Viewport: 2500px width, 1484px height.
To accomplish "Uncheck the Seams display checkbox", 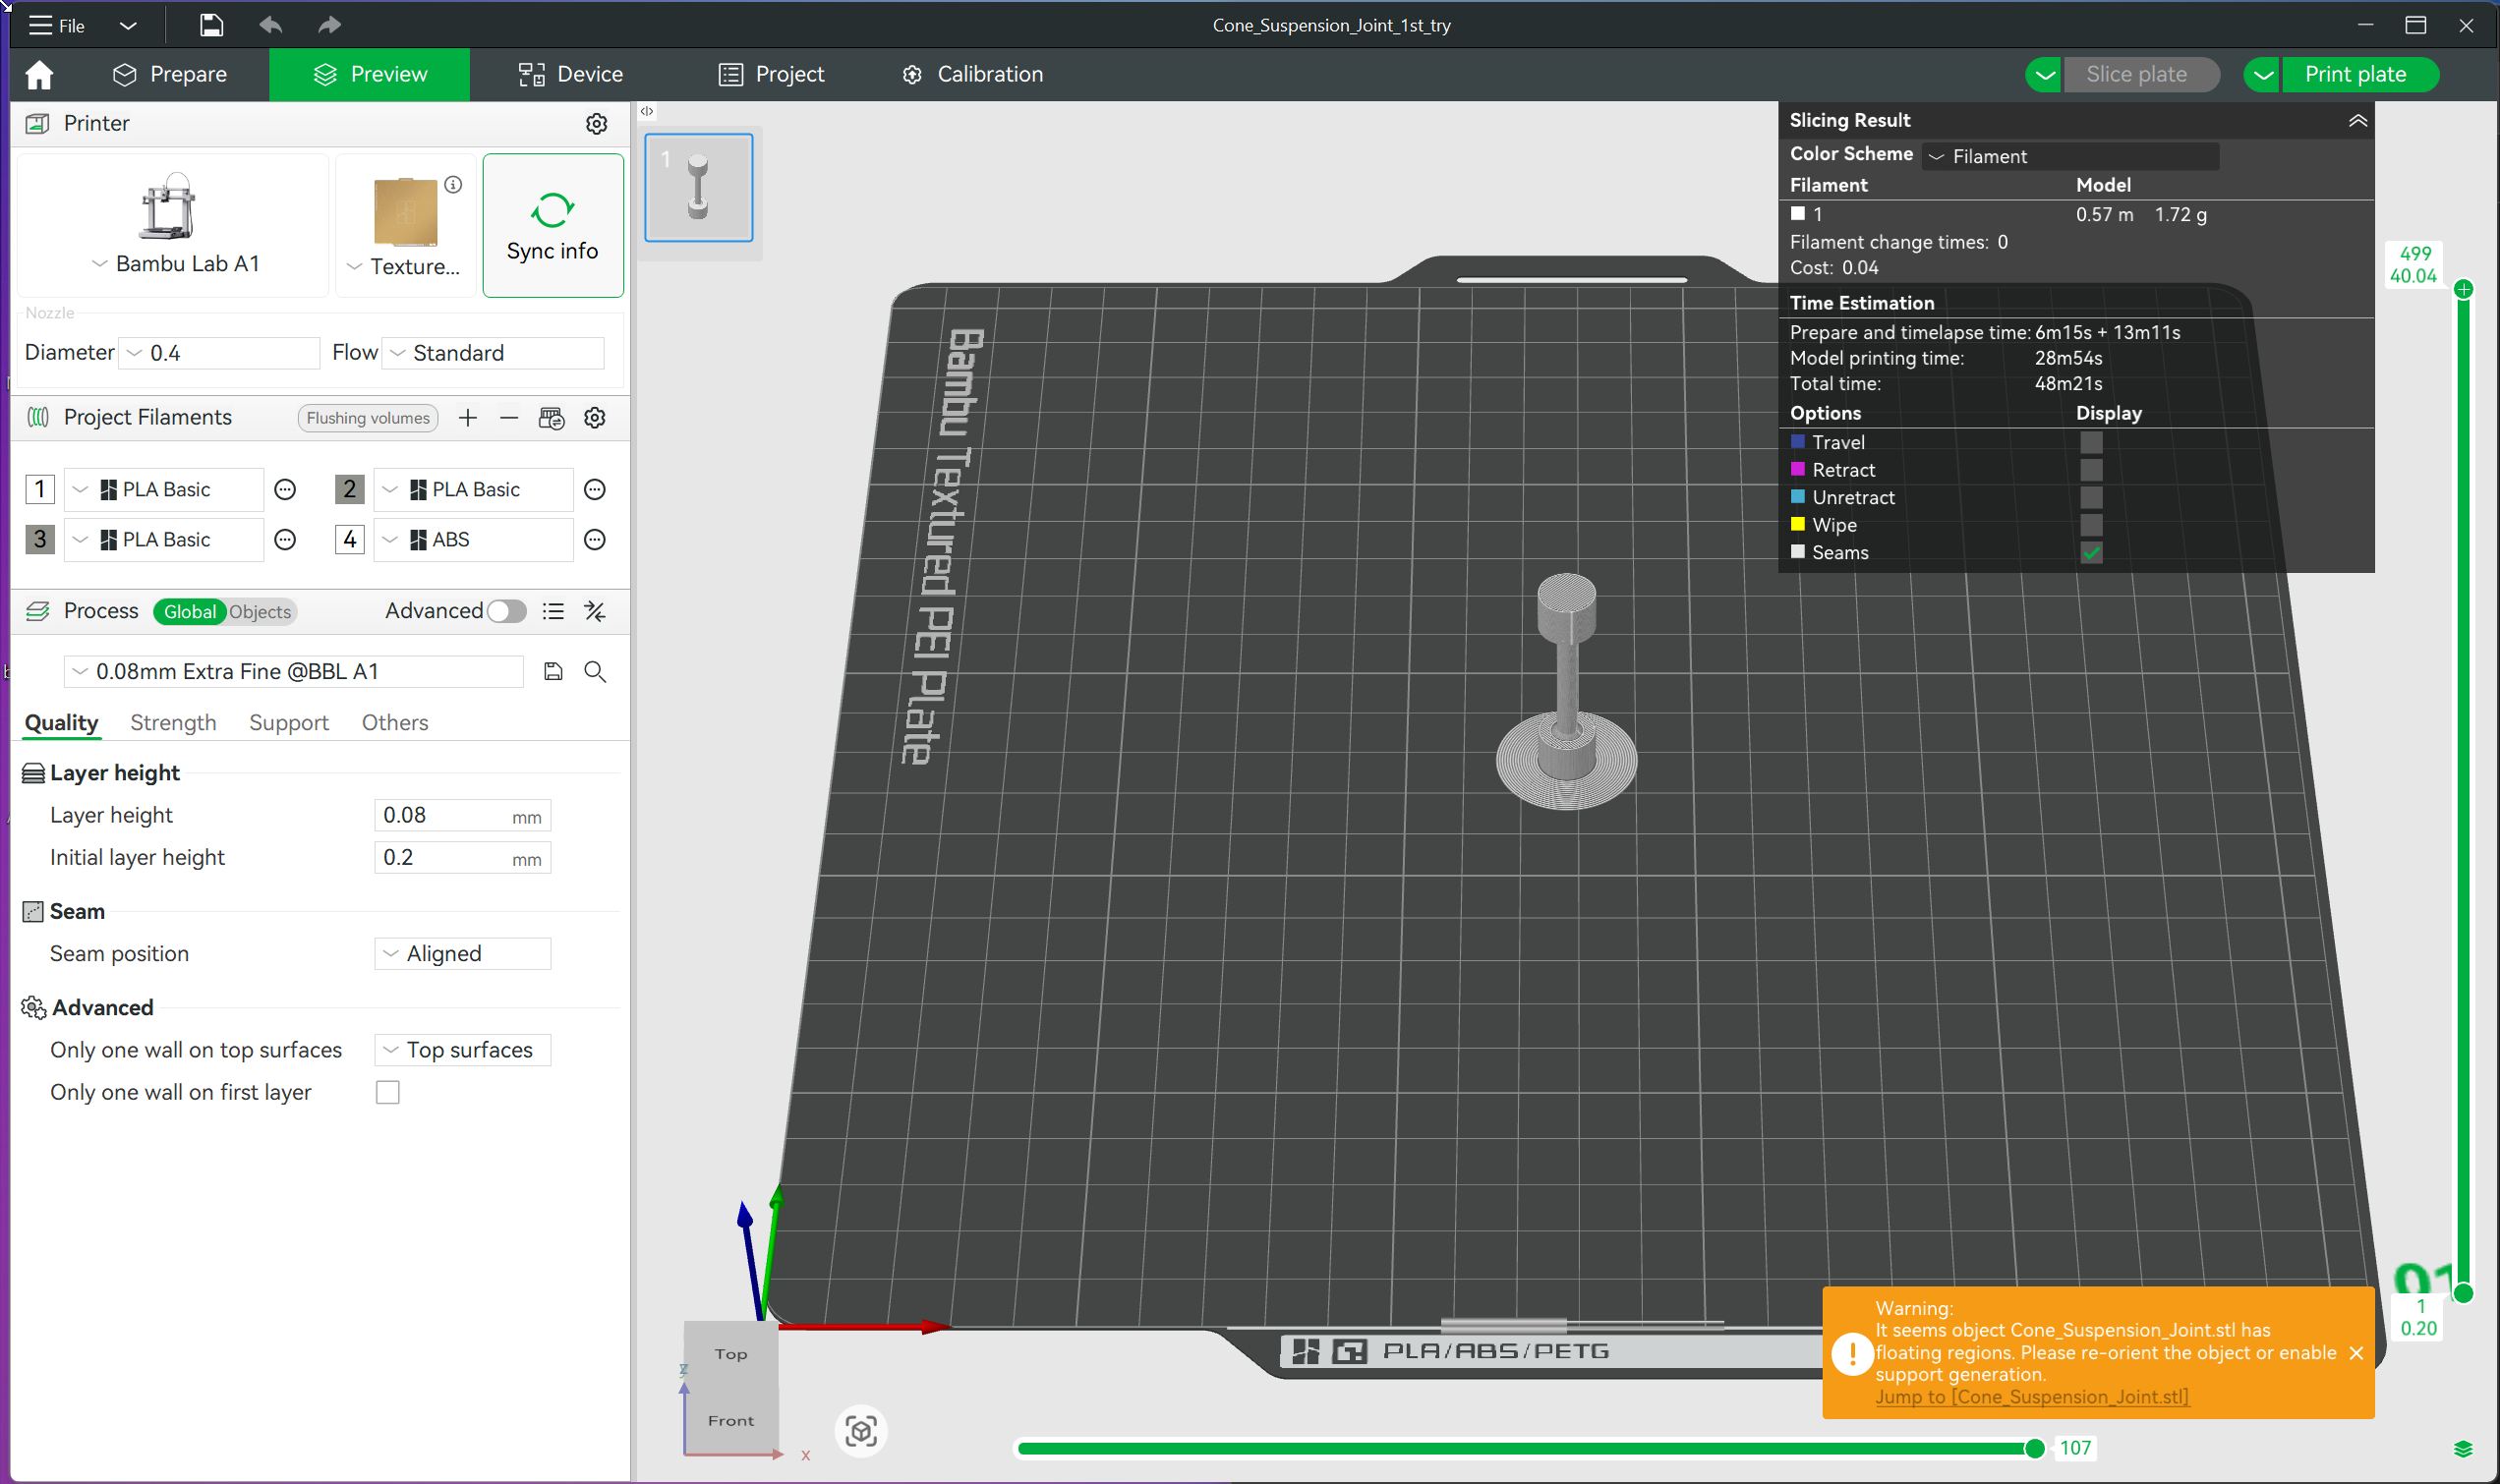I will 2091,553.
